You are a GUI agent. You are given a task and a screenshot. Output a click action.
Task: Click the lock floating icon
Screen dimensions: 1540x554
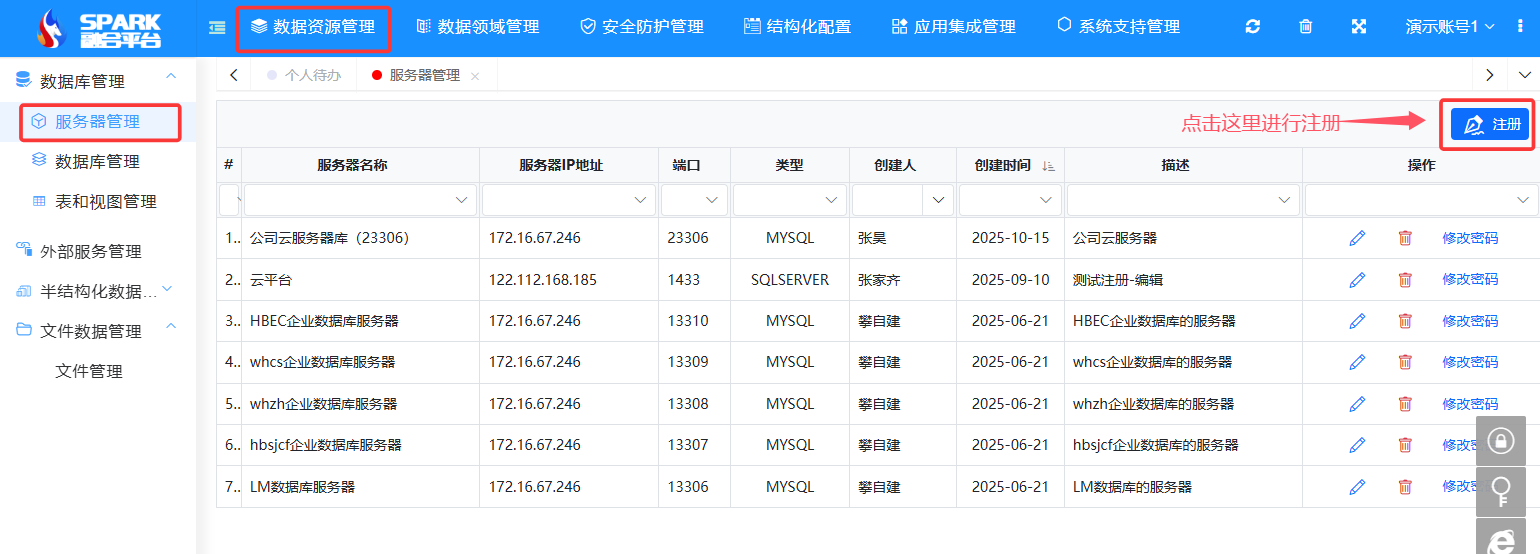(x=1500, y=440)
